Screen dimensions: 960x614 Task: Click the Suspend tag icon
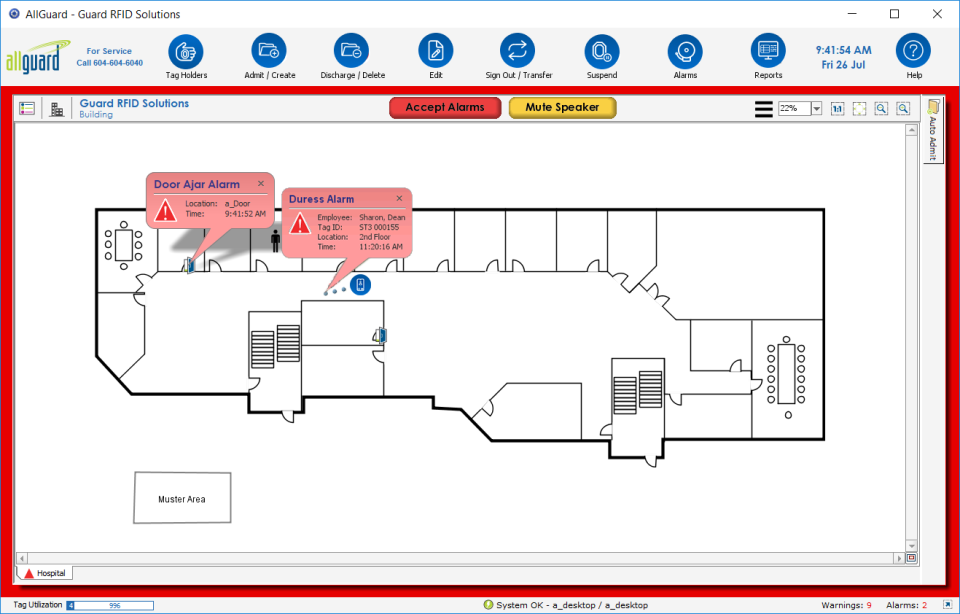coord(602,51)
